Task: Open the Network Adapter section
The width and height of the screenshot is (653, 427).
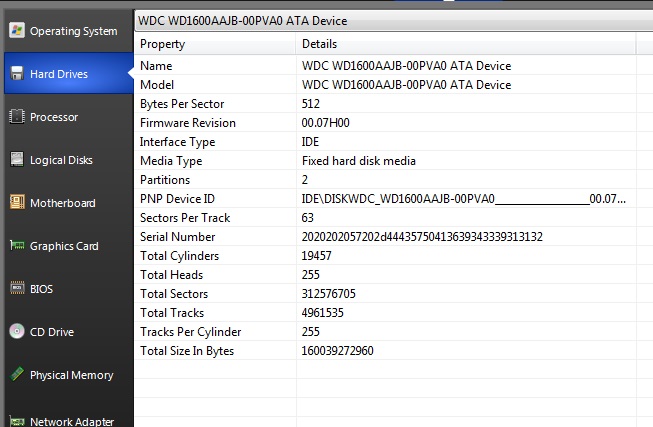Action: [71, 420]
